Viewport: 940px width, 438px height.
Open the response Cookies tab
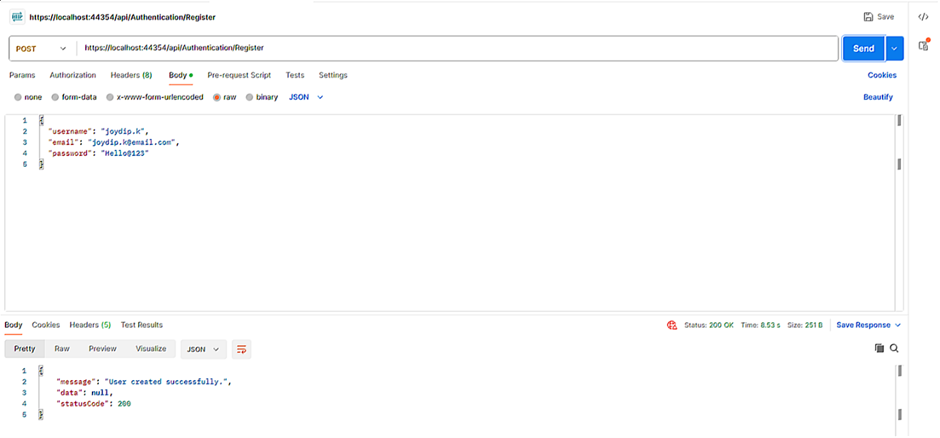click(x=46, y=325)
